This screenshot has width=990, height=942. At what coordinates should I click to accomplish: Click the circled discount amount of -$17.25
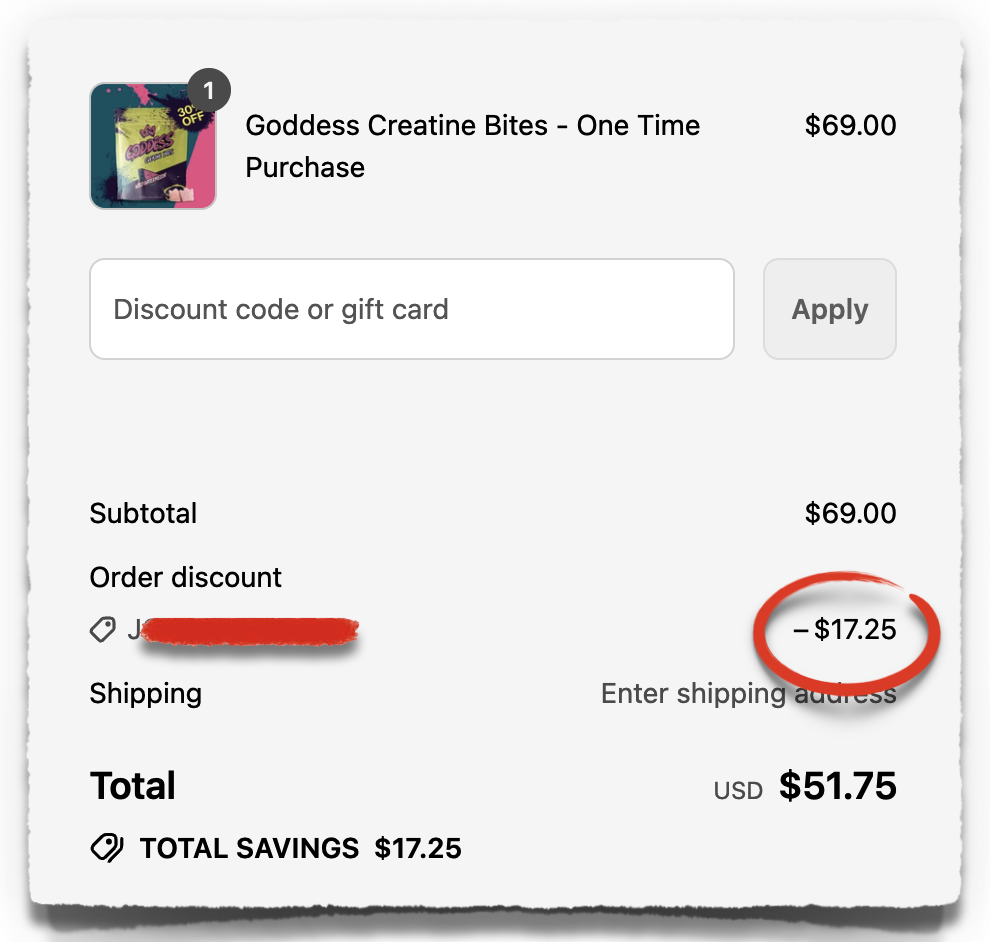pyautogui.click(x=846, y=630)
